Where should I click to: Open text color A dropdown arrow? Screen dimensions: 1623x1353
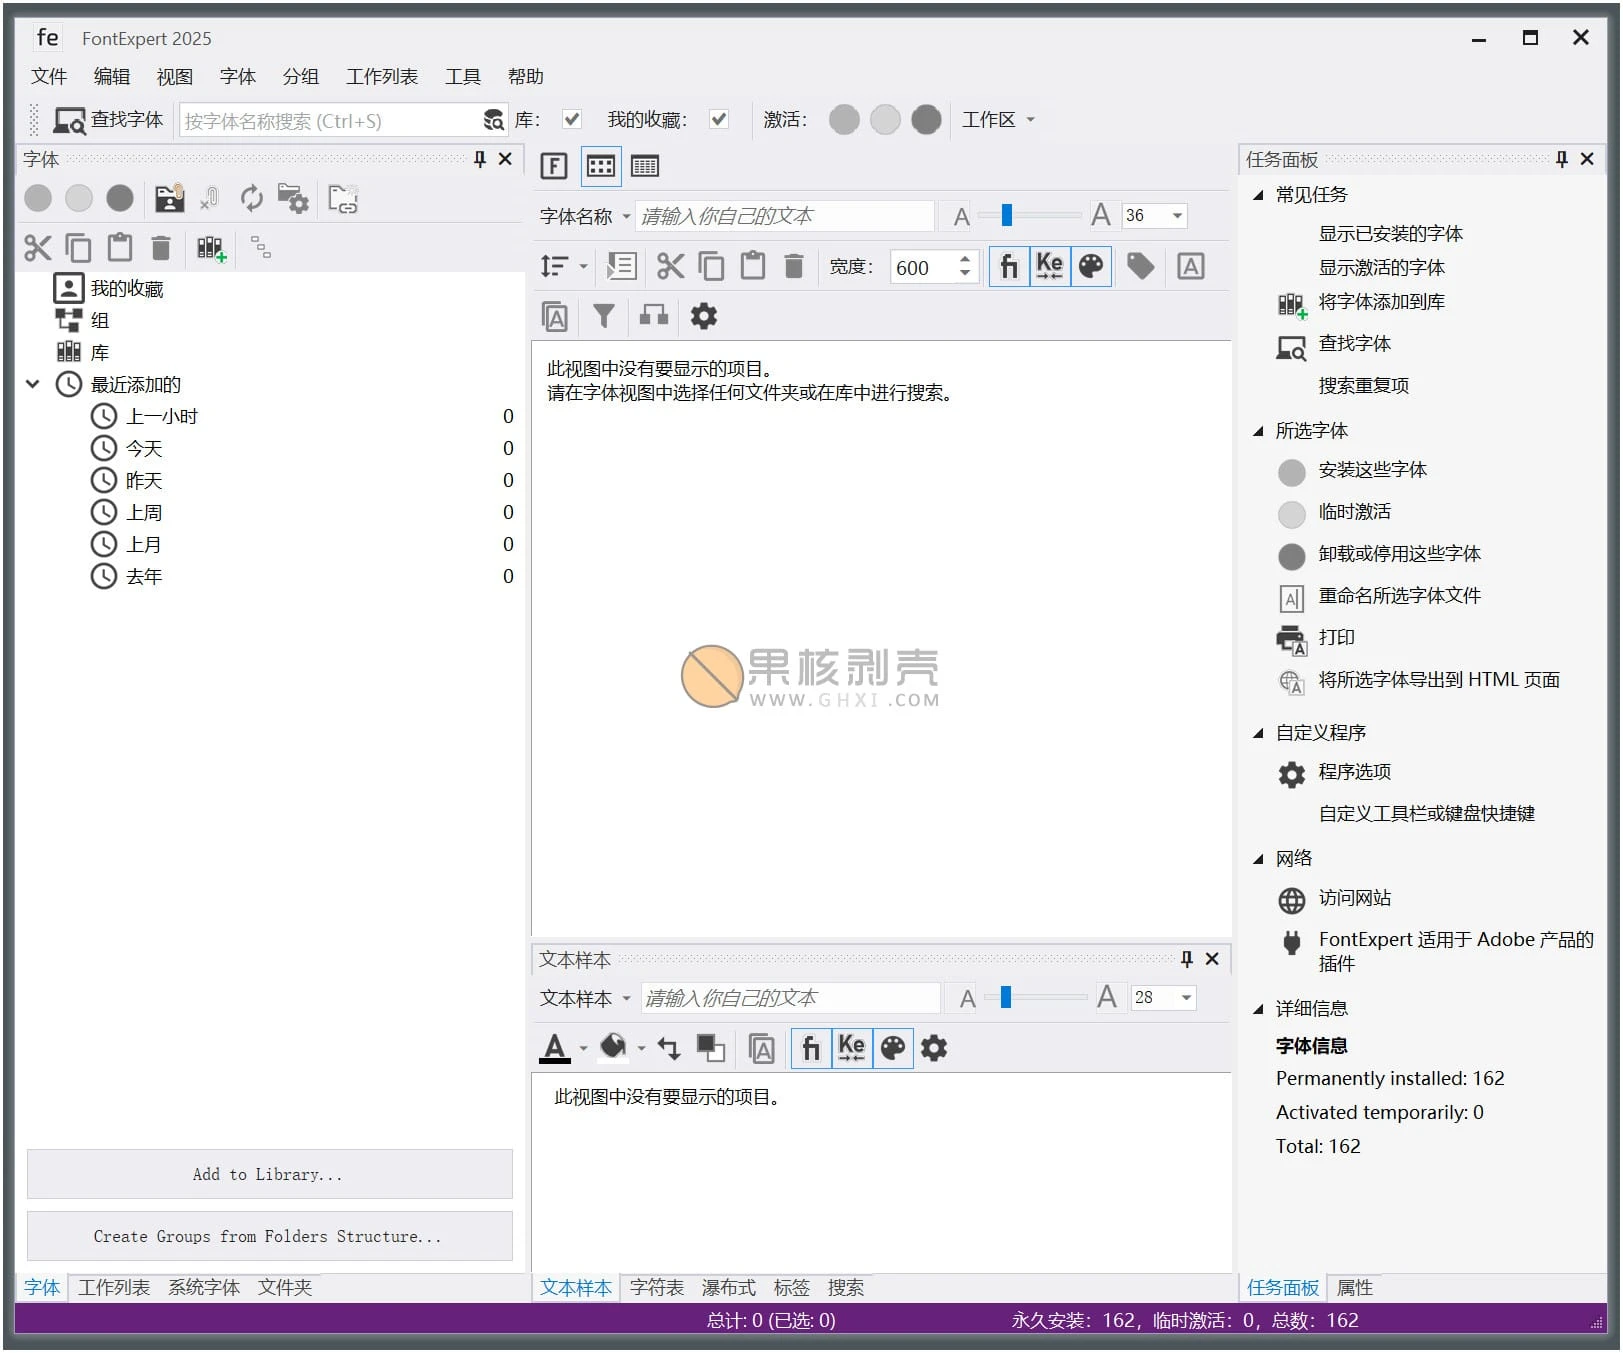(584, 1048)
